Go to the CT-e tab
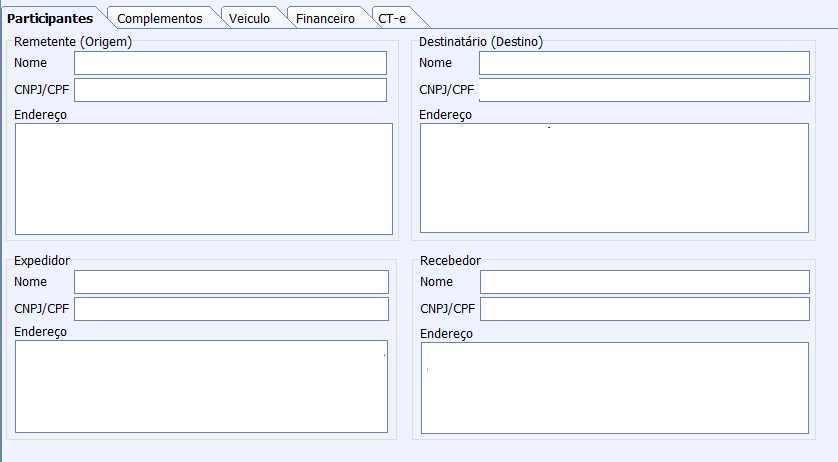Screen dimensions: 838x462 pyautogui.click(x=392, y=18)
